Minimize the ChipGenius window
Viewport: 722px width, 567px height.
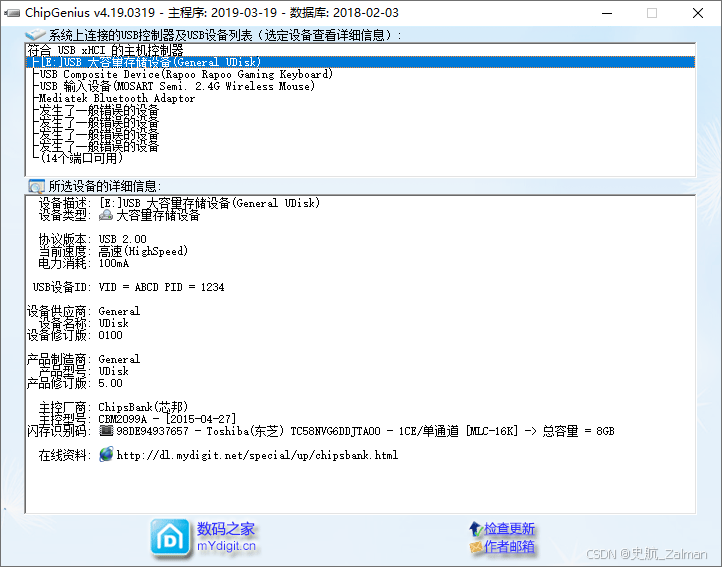(x=607, y=13)
